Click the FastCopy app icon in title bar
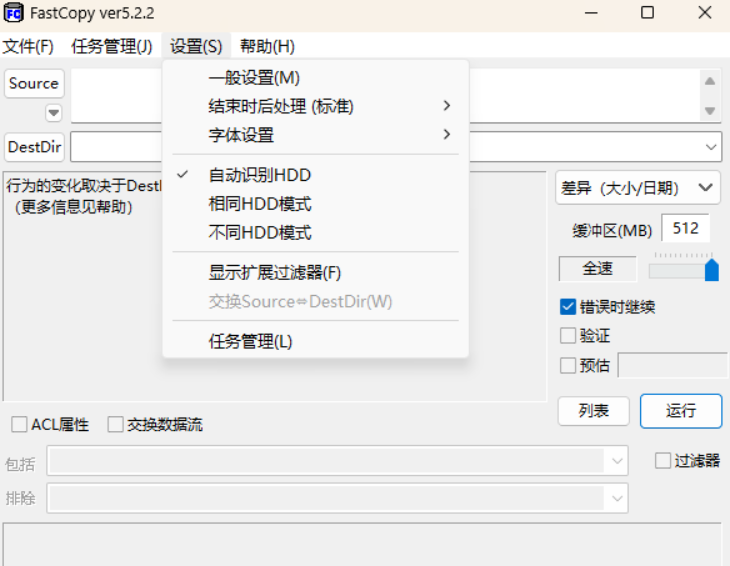This screenshot has height=566, width=730. (x=13, y=13)
